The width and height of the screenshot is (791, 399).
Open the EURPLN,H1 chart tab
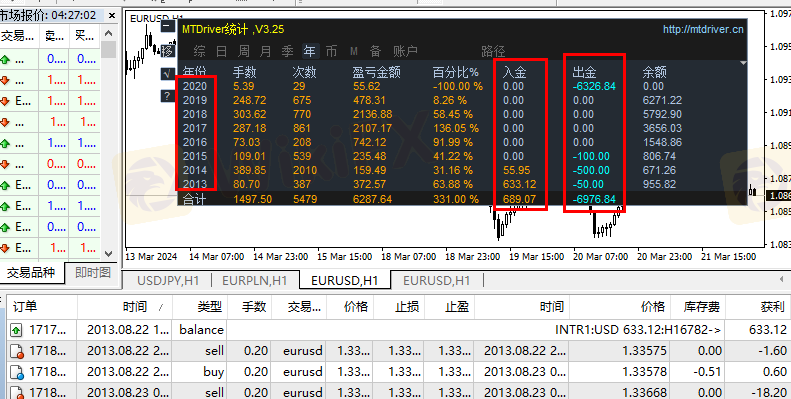254,280
